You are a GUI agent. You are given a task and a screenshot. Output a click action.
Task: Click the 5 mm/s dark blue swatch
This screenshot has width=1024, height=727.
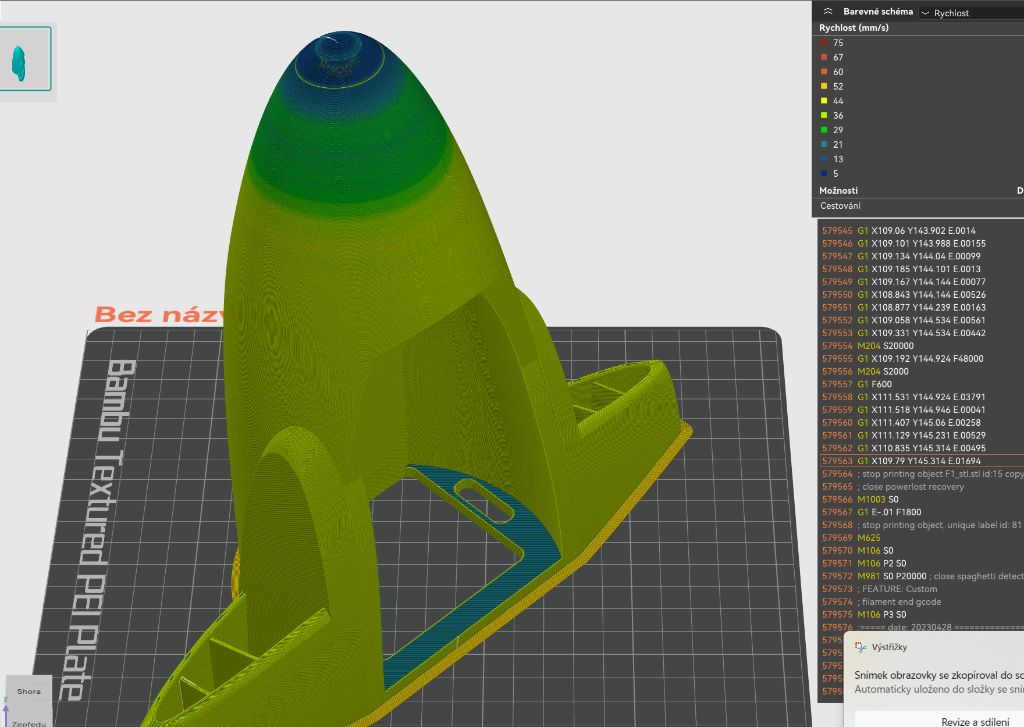pyautogui.click(x=824, y=174)
